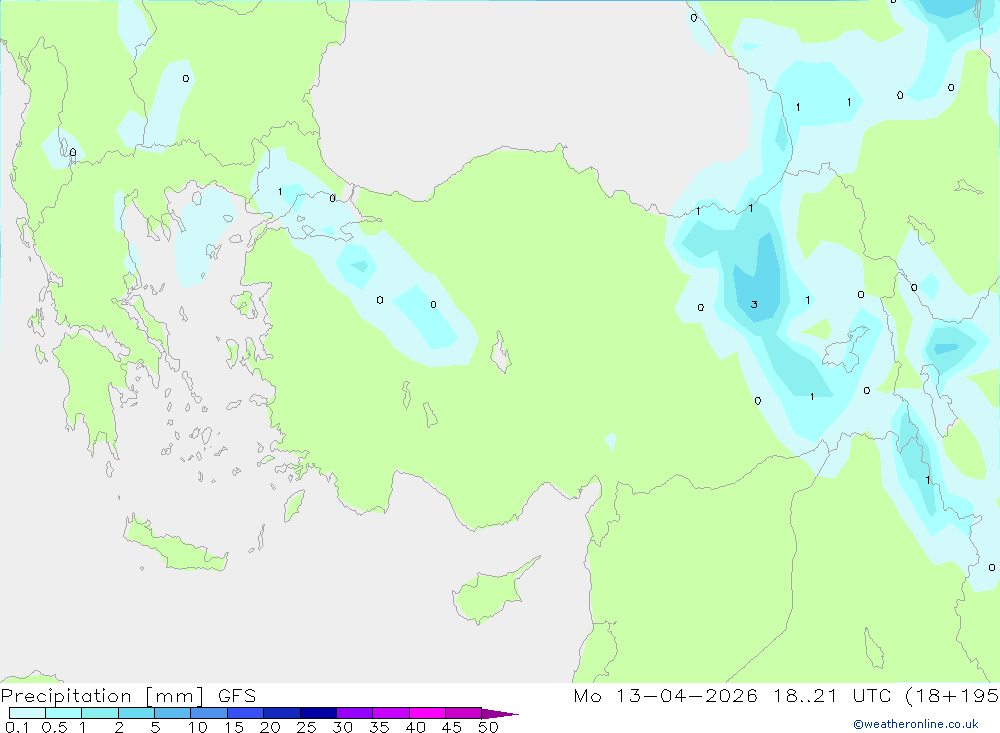Click the forecast offset text "(18+195"

953,695
